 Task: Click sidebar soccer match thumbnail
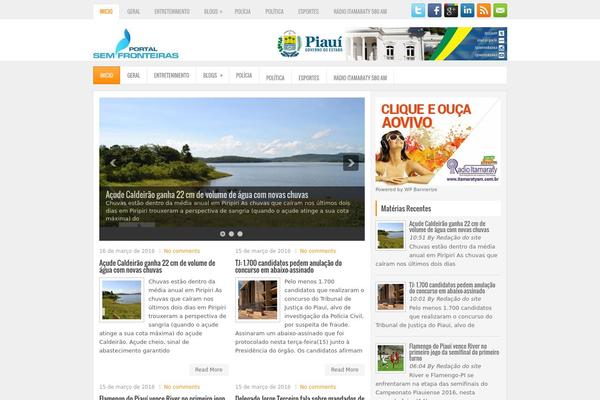[390, 358]
